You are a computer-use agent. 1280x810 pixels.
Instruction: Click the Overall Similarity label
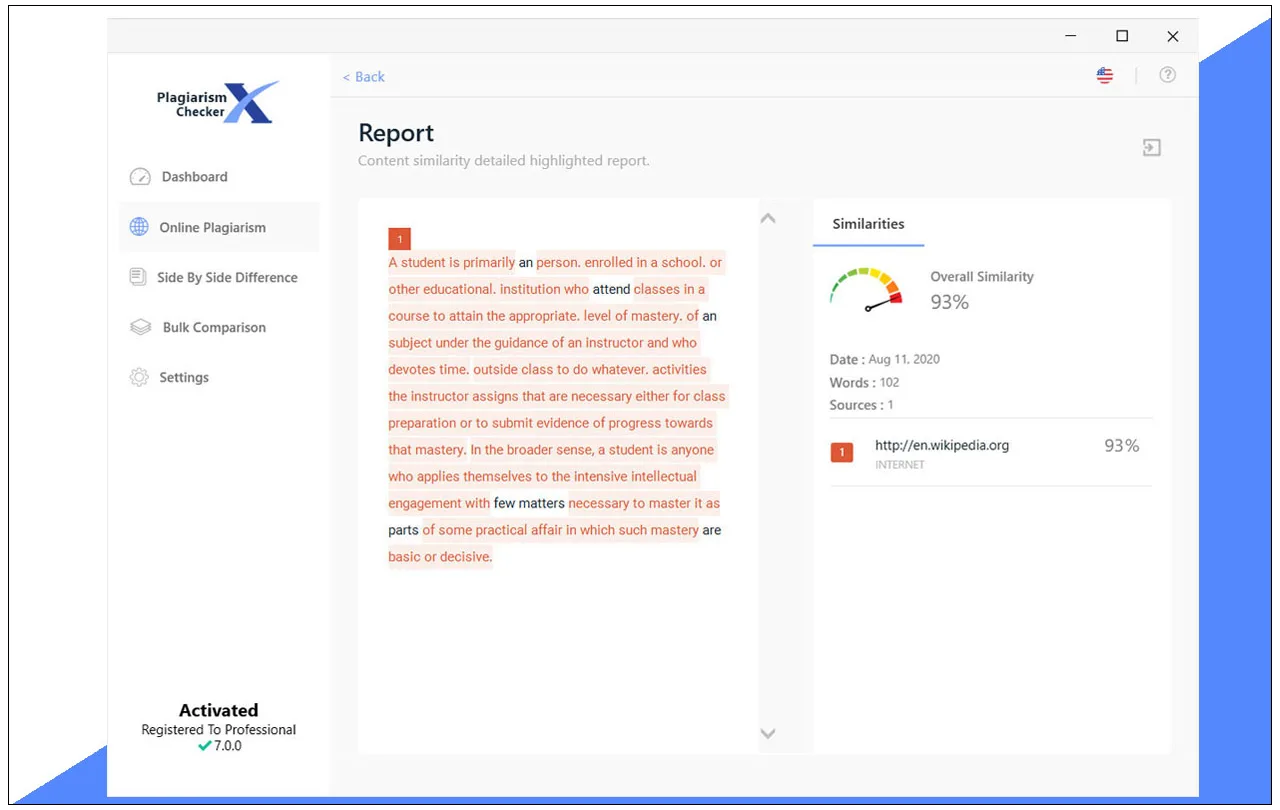982,277
